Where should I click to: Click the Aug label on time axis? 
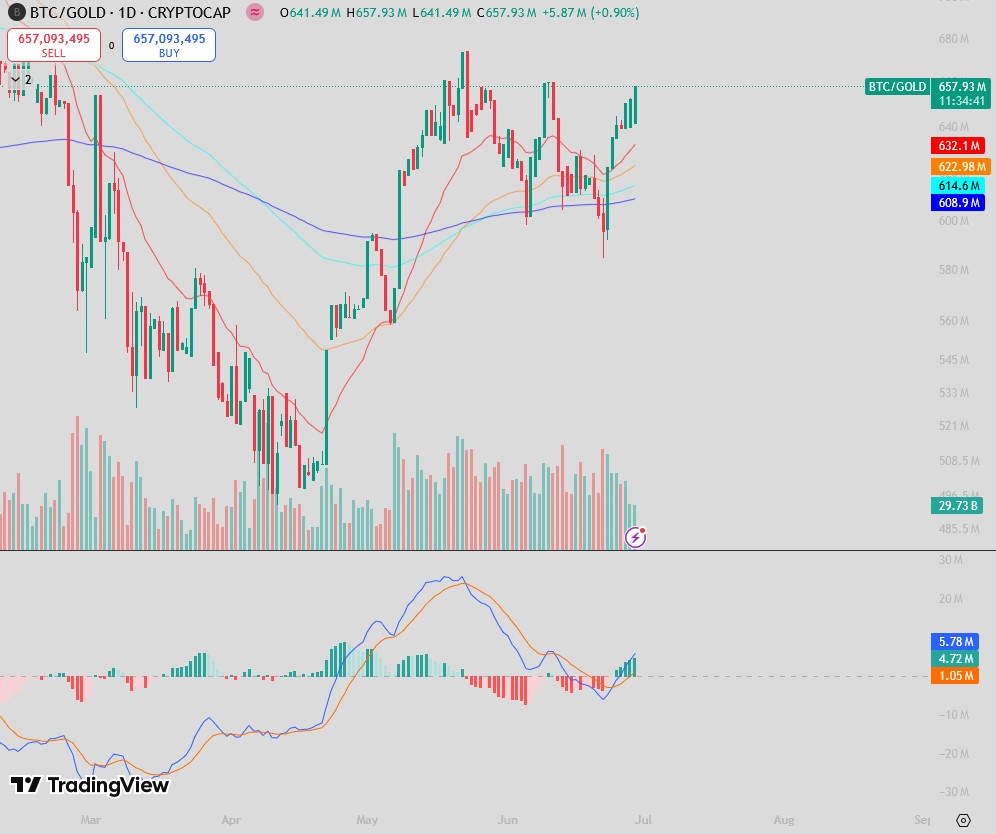(784, 820)
